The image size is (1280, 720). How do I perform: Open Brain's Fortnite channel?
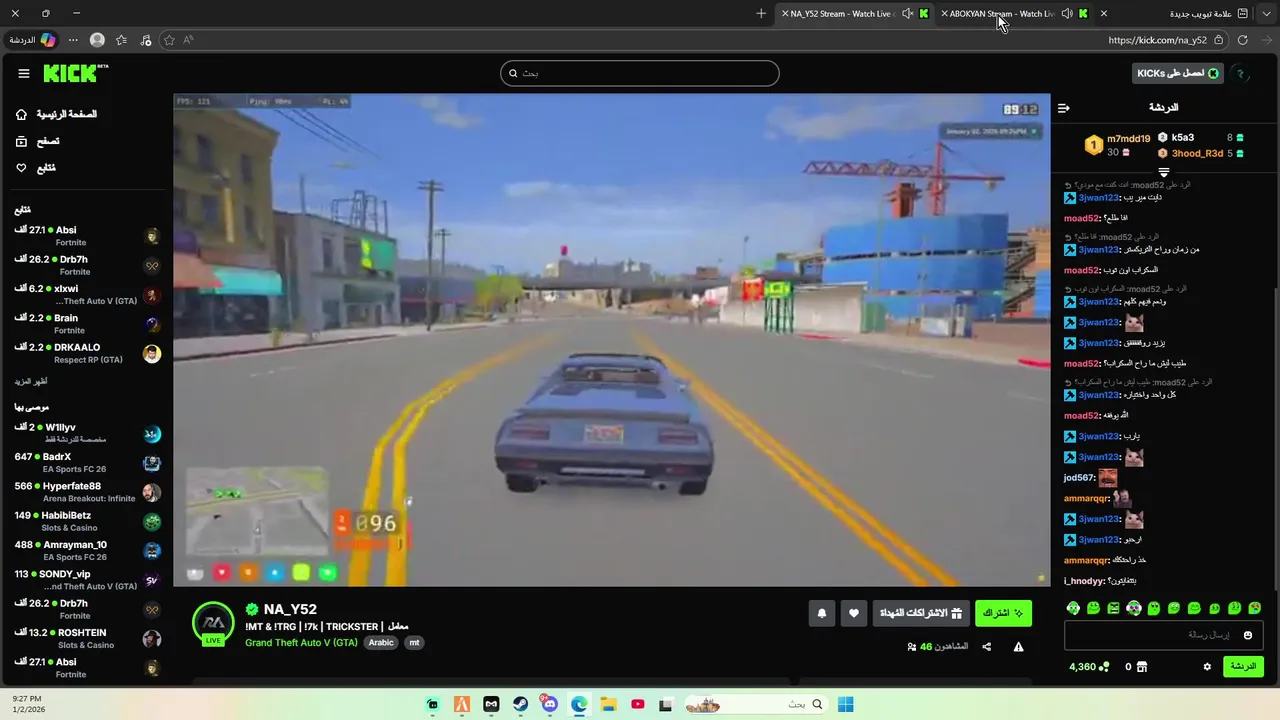(87, 323)
